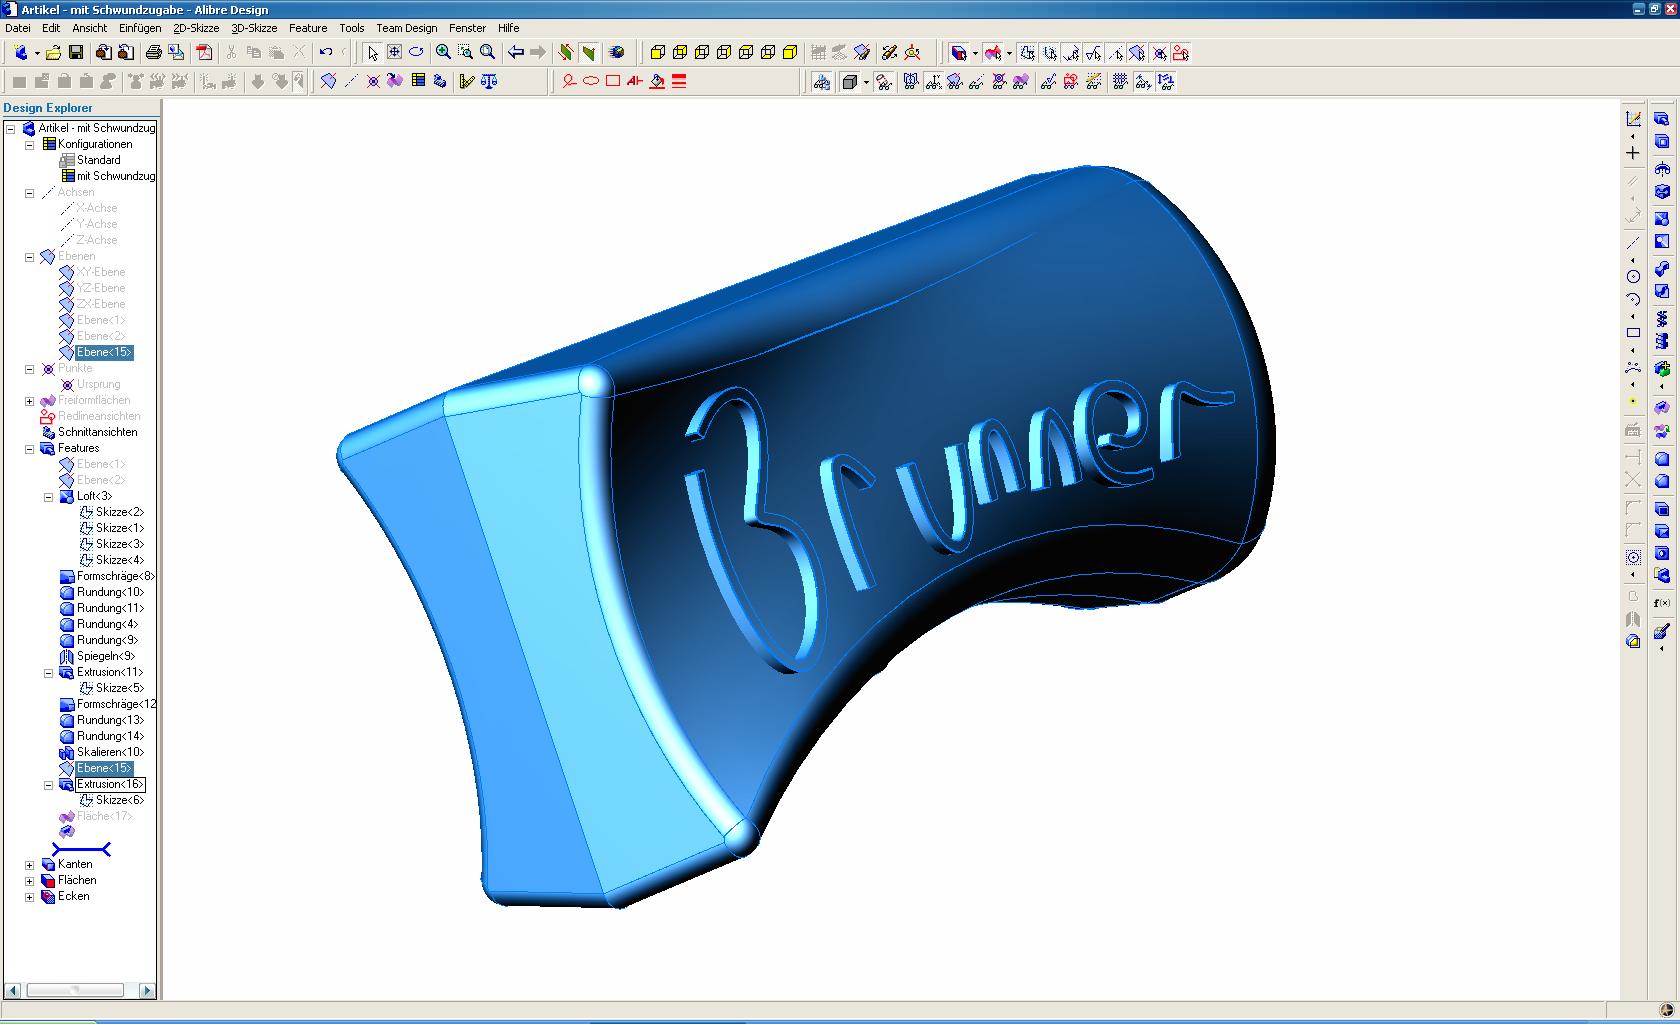Open the Hilfe menu
1680x1024 pixels.
click(x=508, y=28)
